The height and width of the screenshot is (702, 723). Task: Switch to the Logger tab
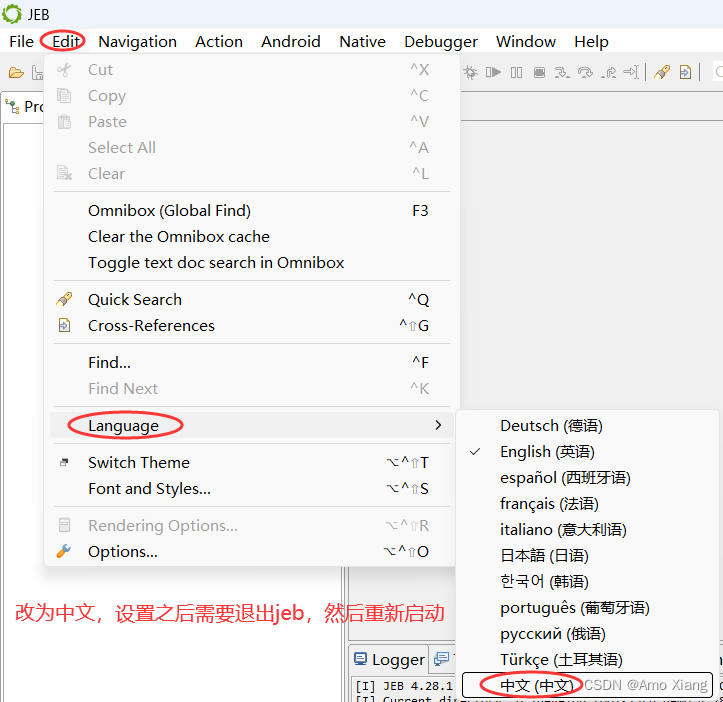pyautogui.click(x=388, y=660)
